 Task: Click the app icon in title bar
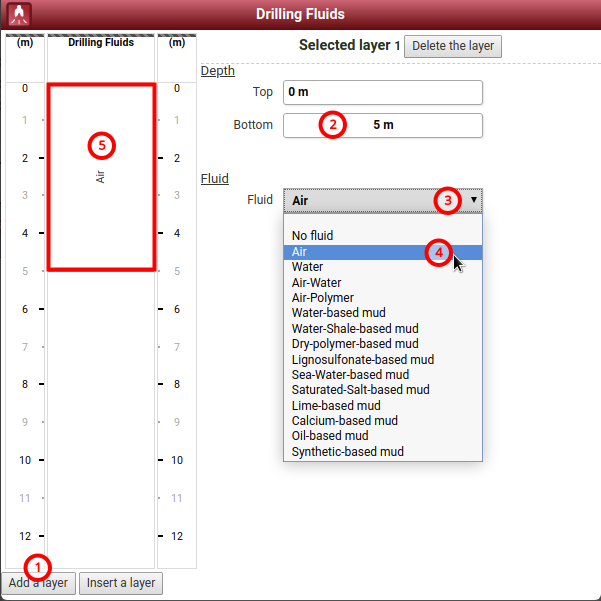pyautogui.click(x=18, y=15)
